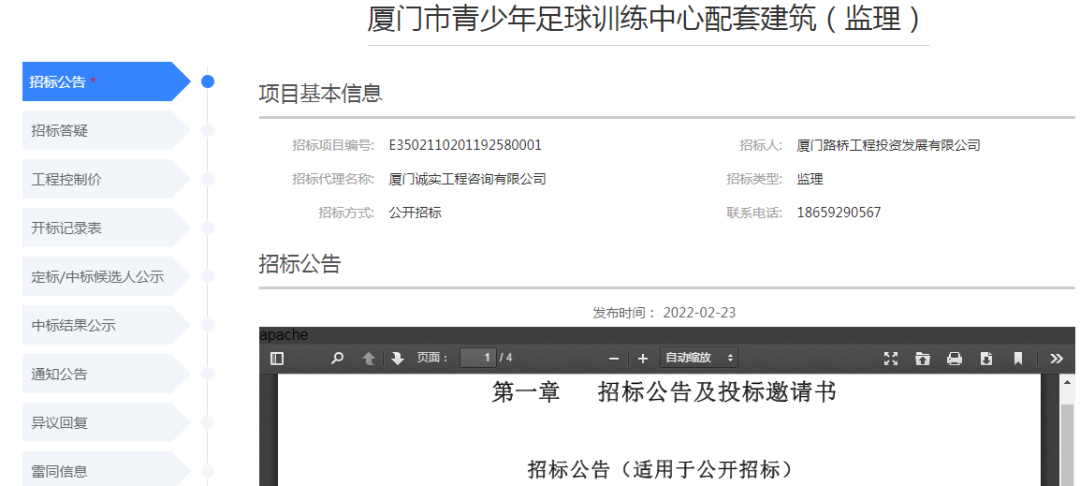
Task: Click the publish date 2022-02-23
Action: point(699,313)
